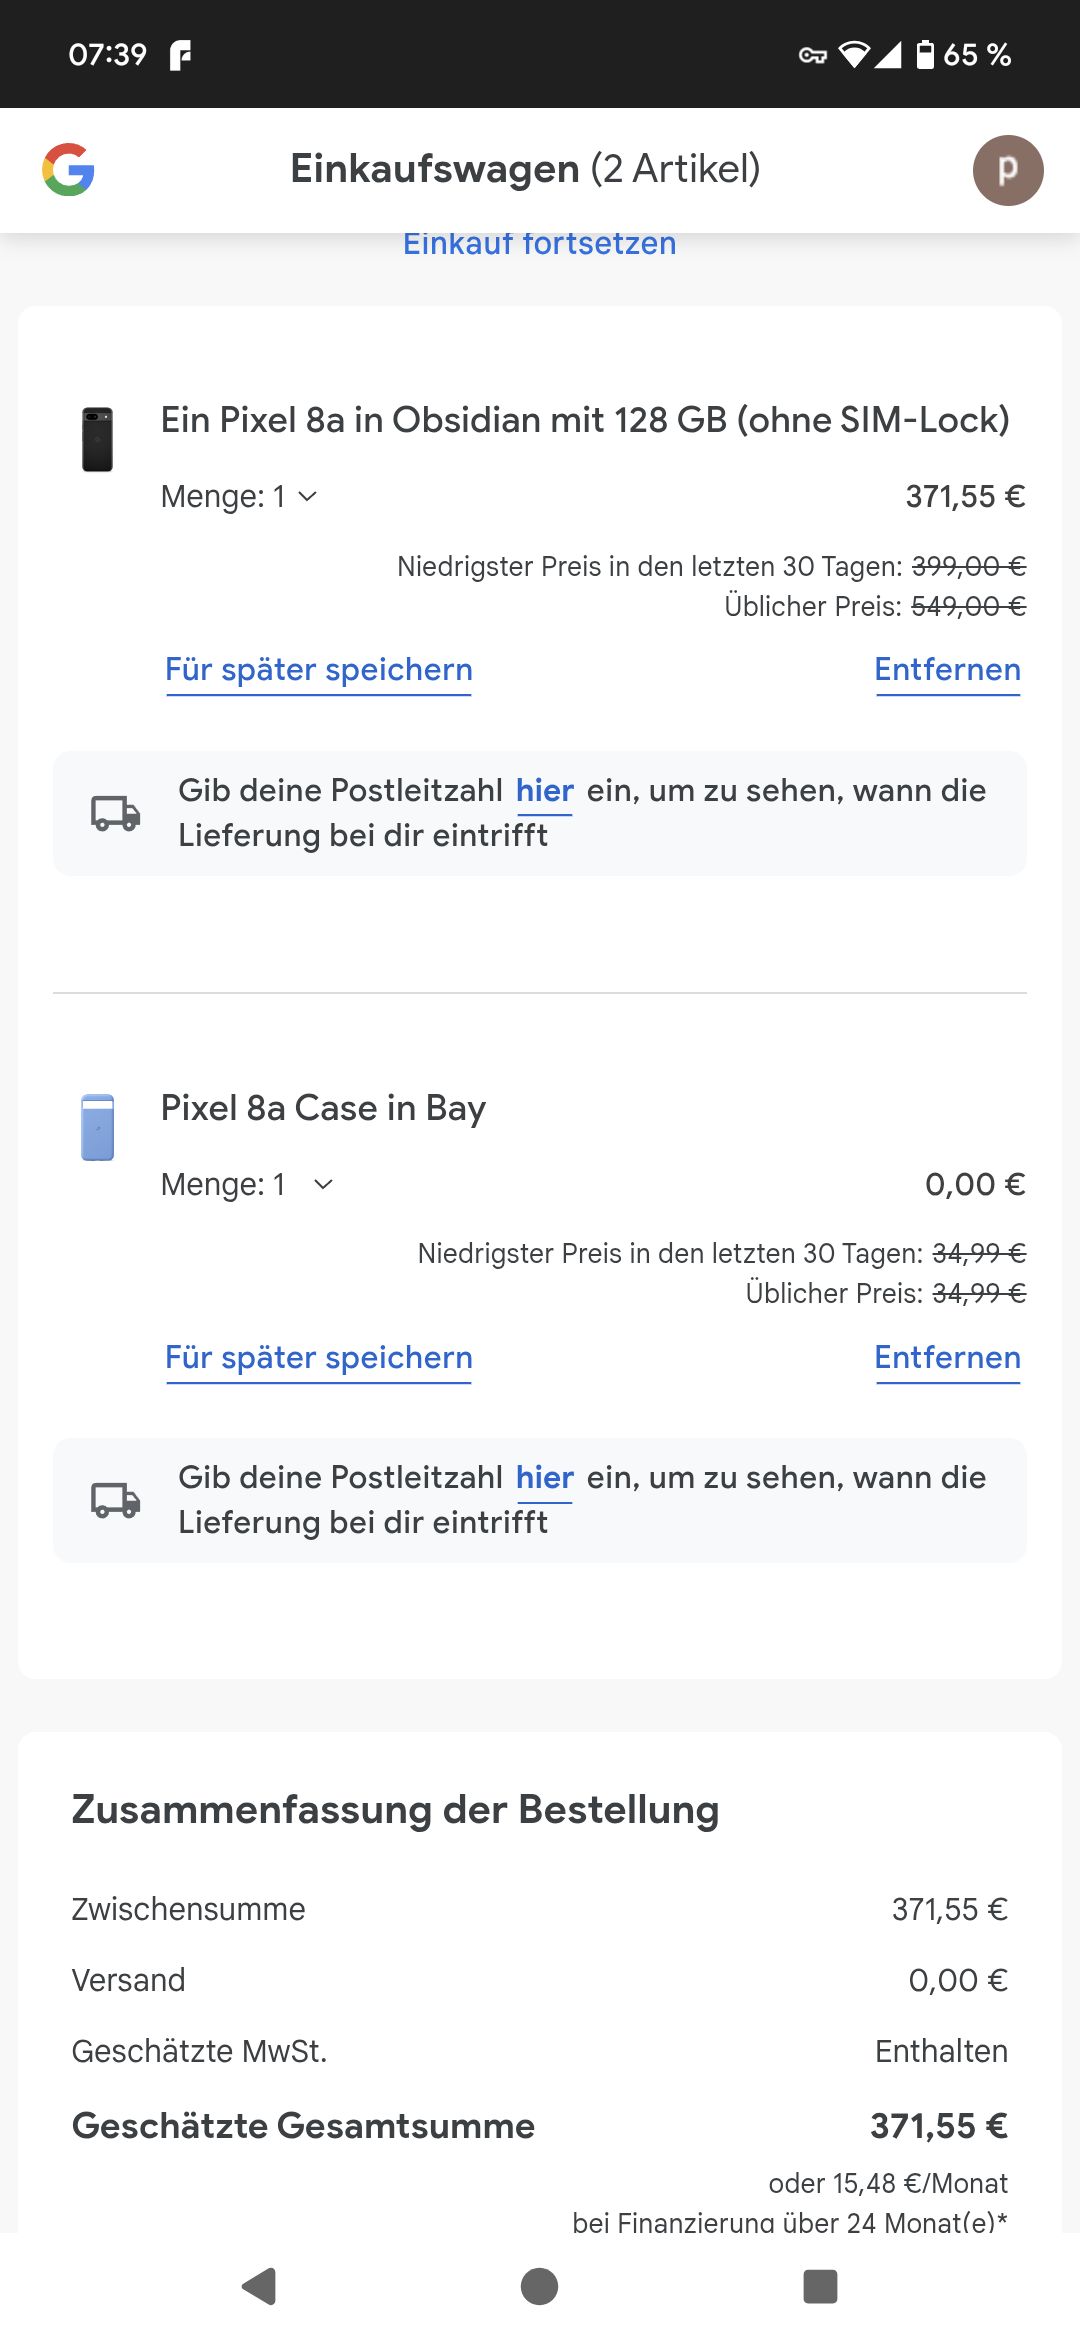Tap the Google logo icon

68,170
